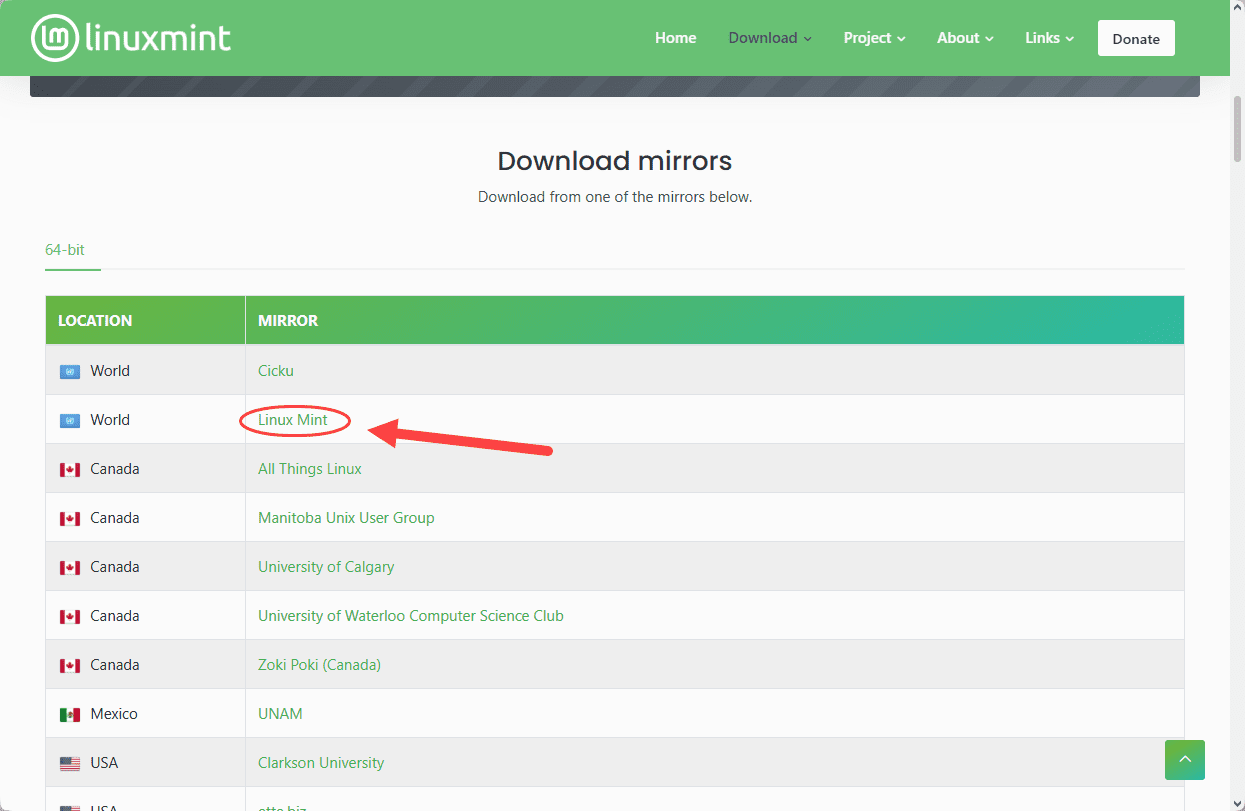Screen dimensions: 1245x811
Task: Open the Linux Mint mirror link
Action: [x=293, y=420]
